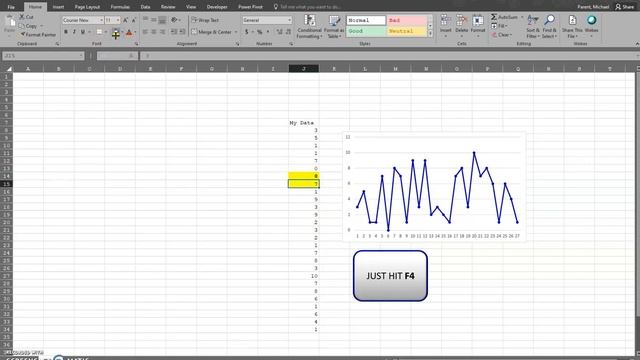Apply the Neutral cell style
The width and height of the screenshot is (640, 360).
tap(407, 31)
